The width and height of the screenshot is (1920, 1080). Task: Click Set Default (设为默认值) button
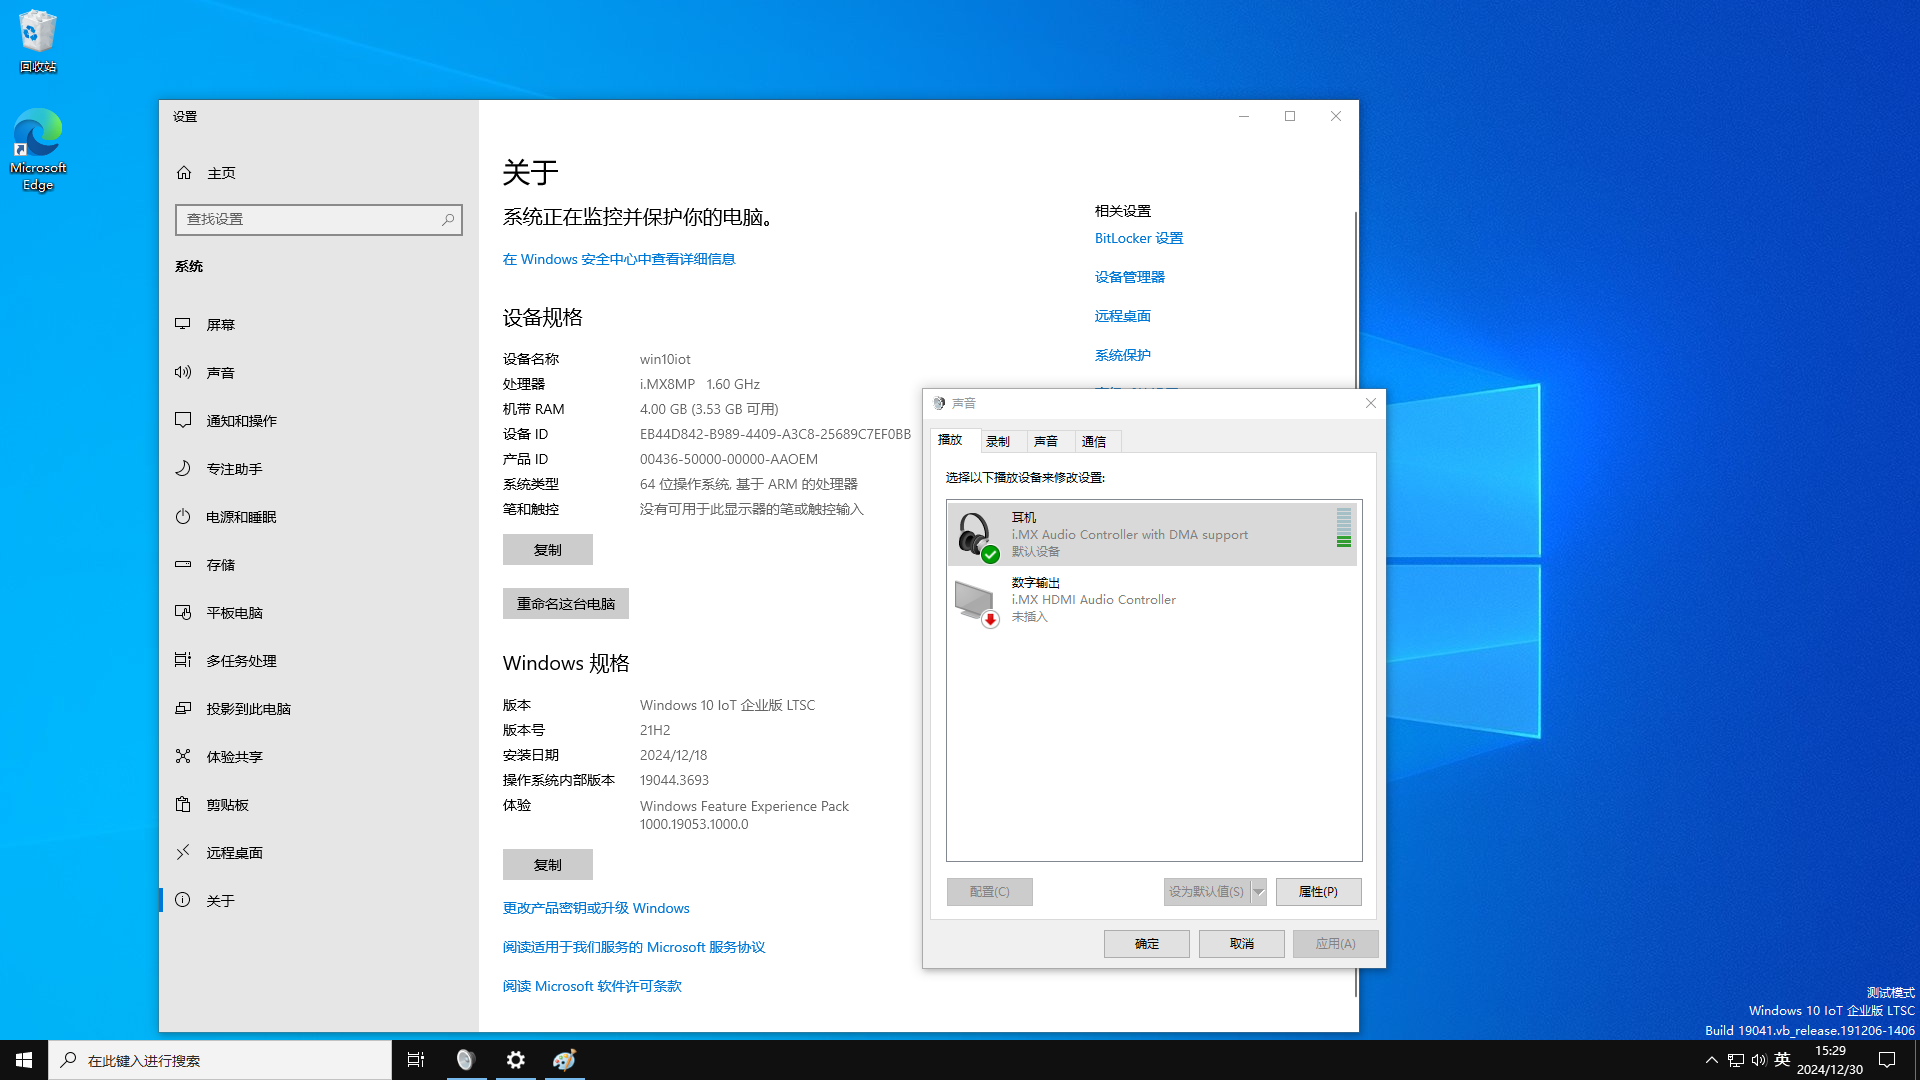pos(1207,892)
